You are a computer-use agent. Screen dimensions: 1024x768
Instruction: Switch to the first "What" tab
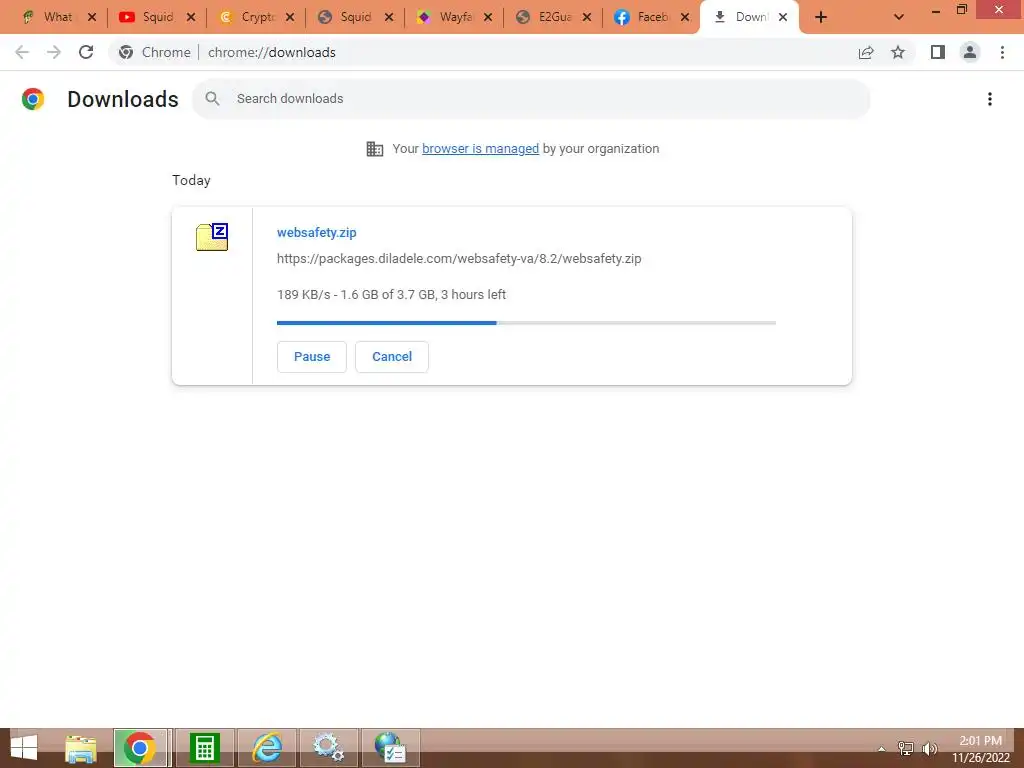point(57,17)
